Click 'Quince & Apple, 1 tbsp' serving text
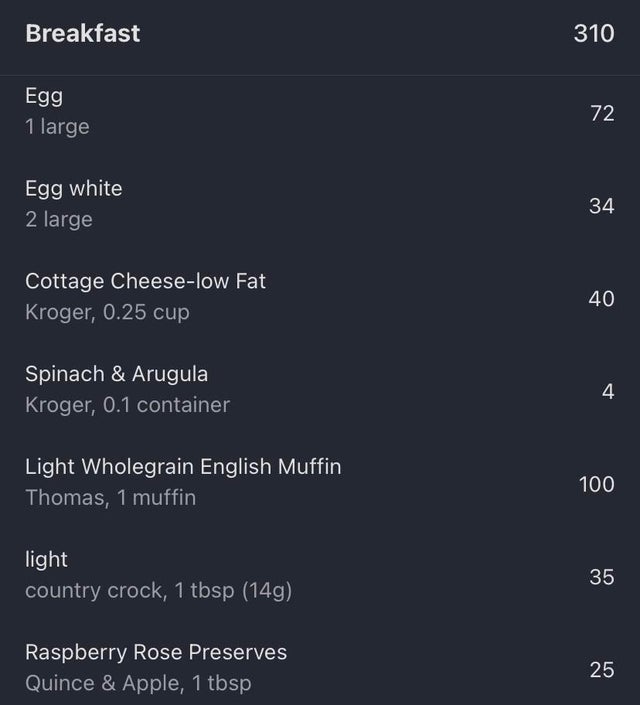This screenshot has width=640, height=705. point(139,683)
